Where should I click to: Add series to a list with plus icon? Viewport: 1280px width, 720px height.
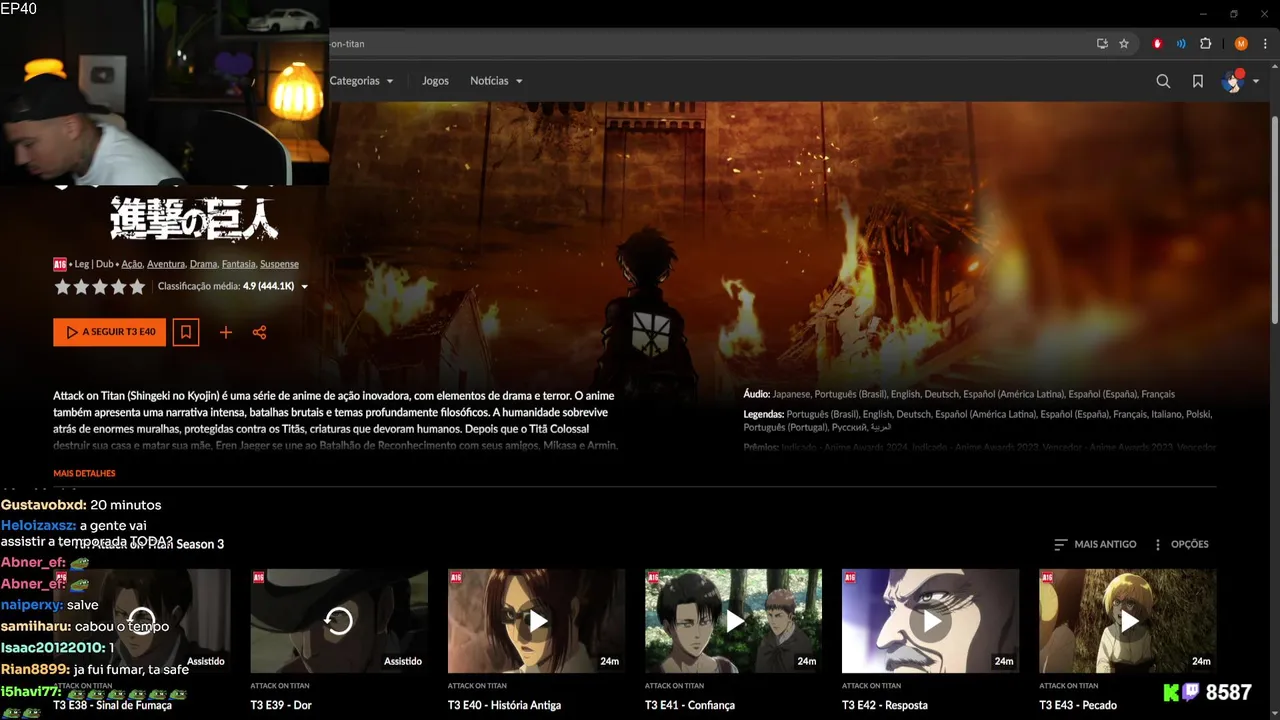(x=226, y=332)
